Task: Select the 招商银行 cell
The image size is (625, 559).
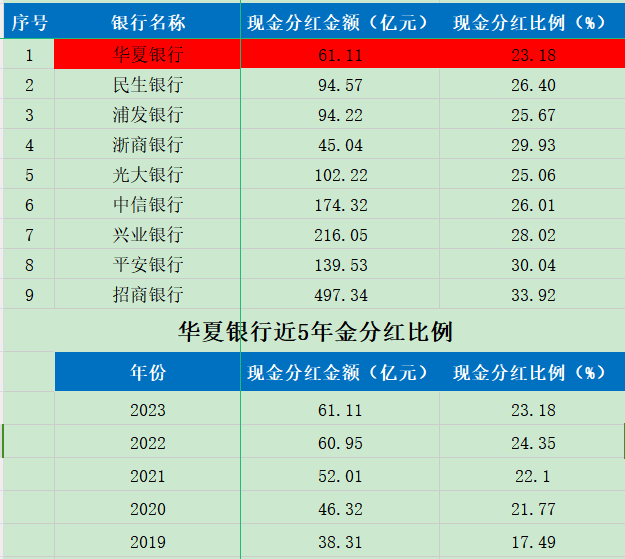Action: click(x=147, y=294)
